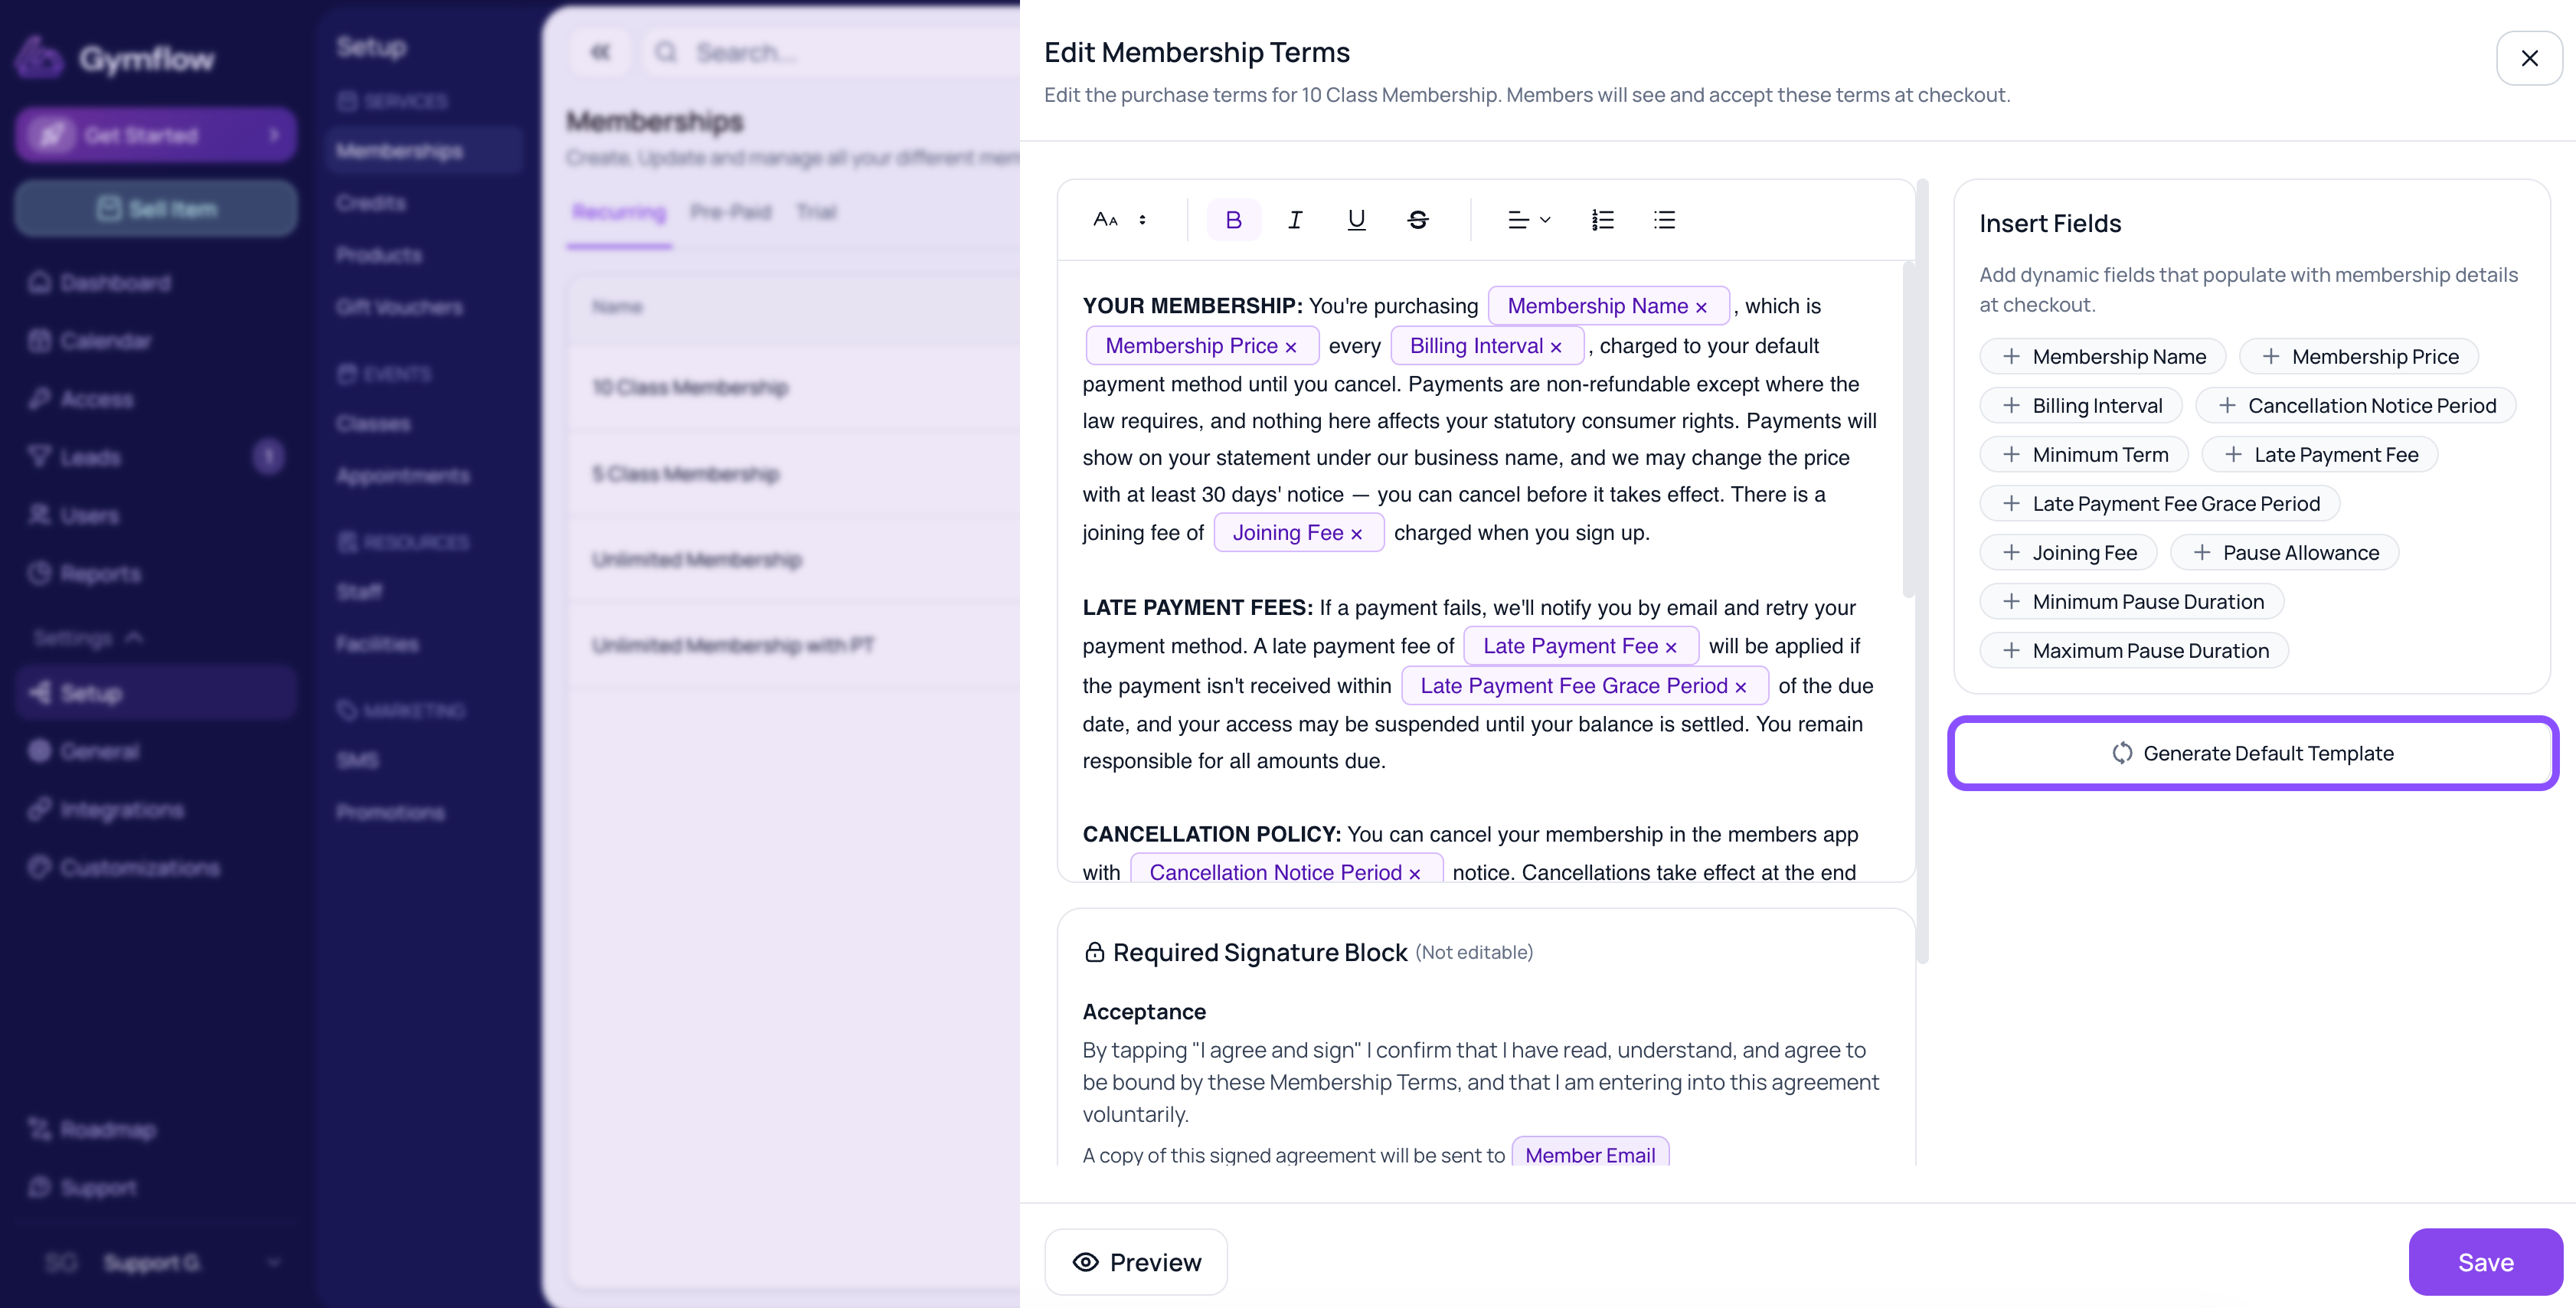
Task: Open the 5 Class Membership row
Action: [795, 473]
